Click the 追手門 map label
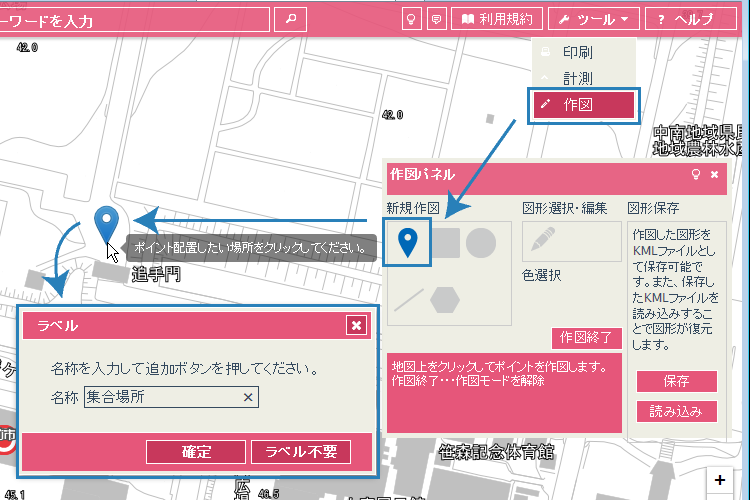 [x=156, y=275]
